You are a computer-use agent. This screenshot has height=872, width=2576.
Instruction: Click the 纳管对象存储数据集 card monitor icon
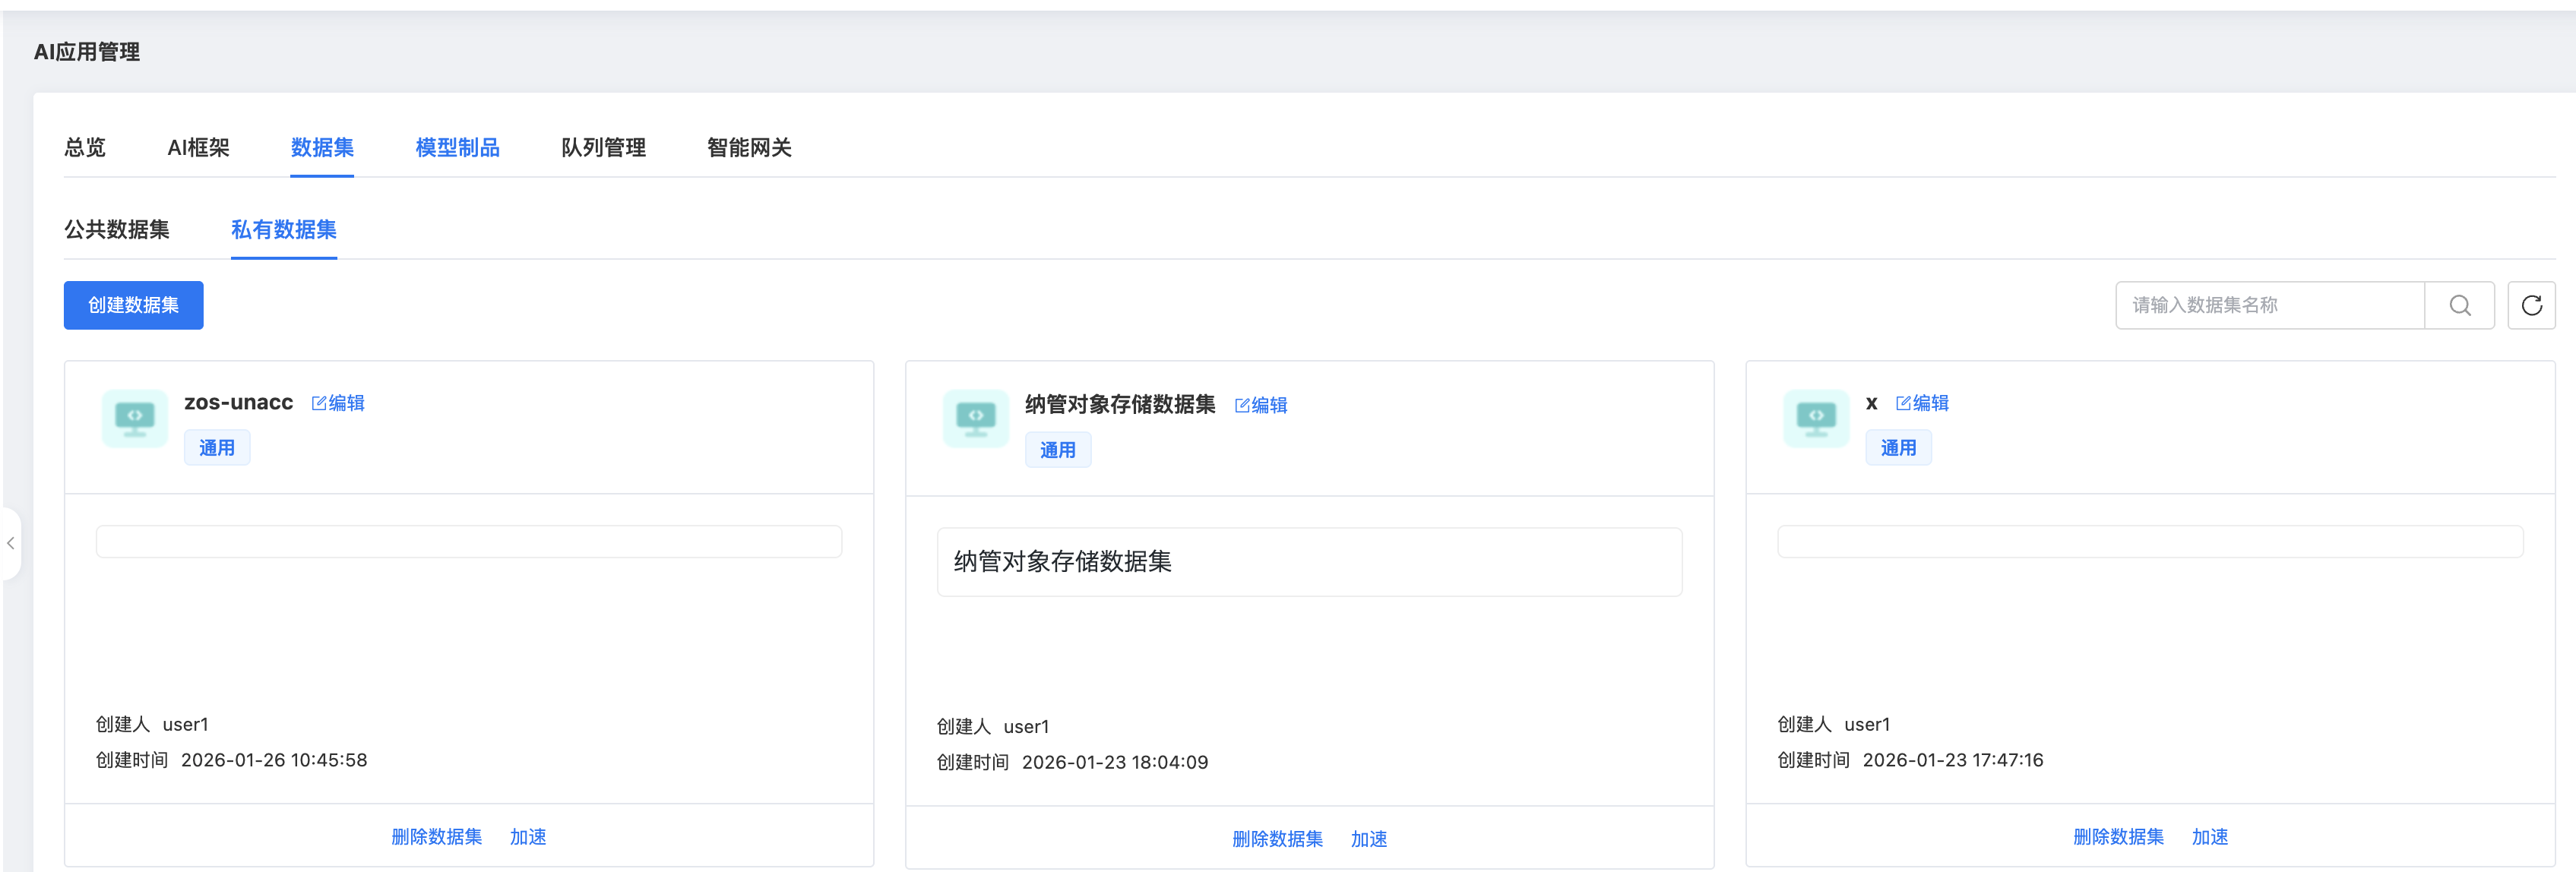tap(976, 420)
